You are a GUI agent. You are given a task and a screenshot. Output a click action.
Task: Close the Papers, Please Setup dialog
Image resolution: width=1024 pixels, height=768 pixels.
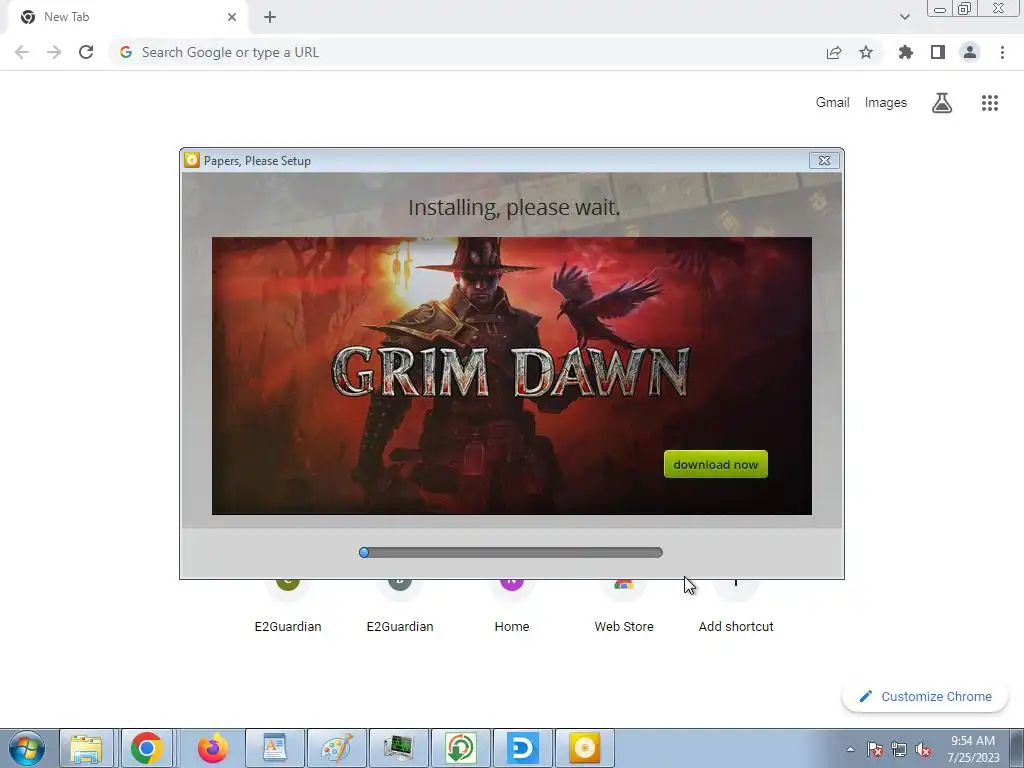tap(824, 160)
